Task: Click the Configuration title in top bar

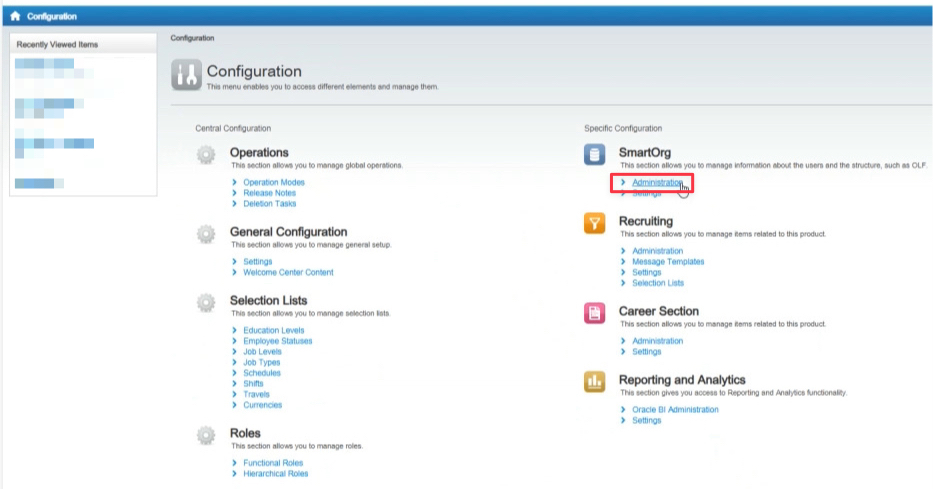Action: (x=52, y=17)
